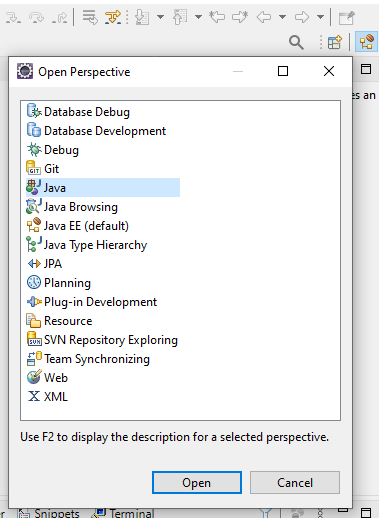Image resolution: width=379 pixels, height=518 pixels.
Task: Select the Web perspective globe icon
Action: pyautogui.click(x=34, y=377)
